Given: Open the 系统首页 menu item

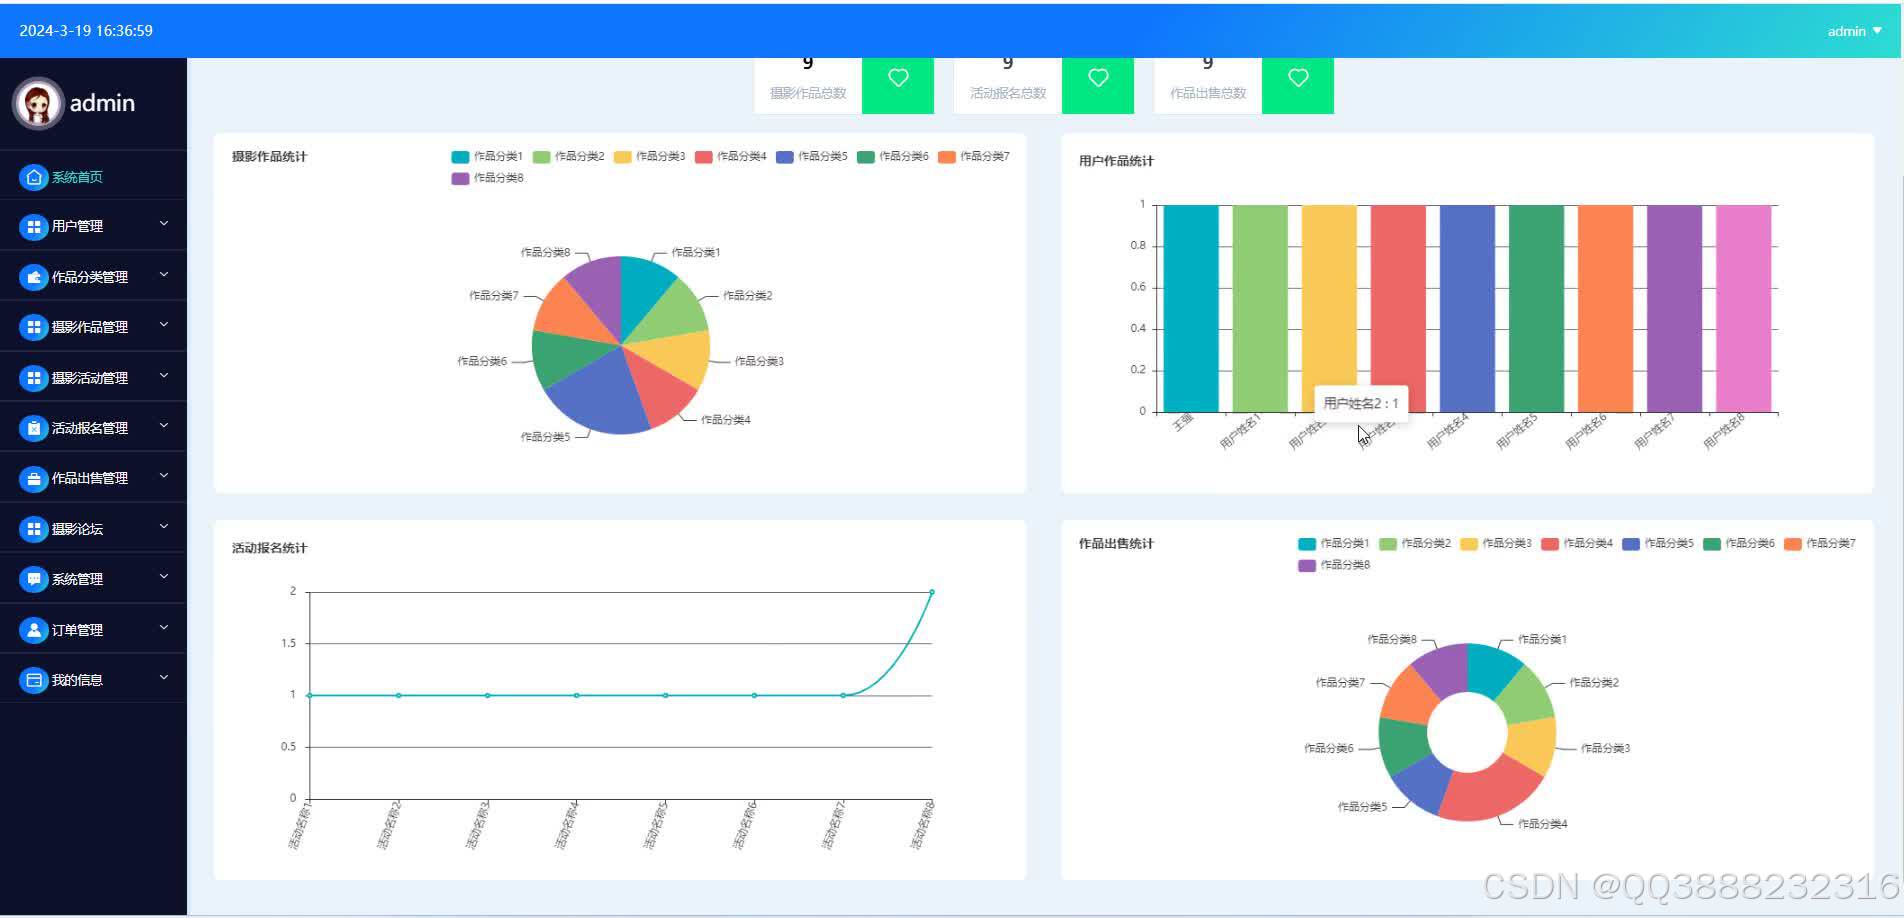Looking at the screenshot, I should pyautogui.click(x=93, y=177).
